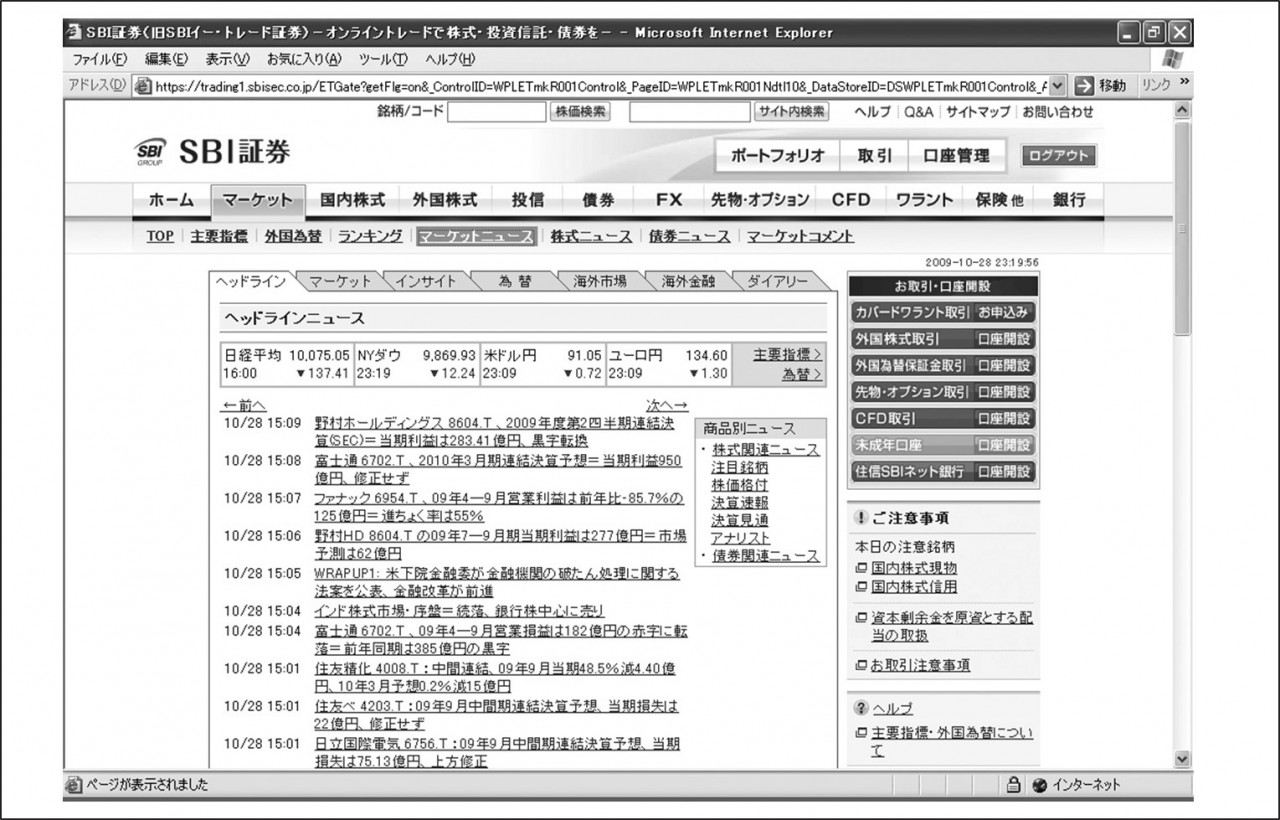Viewport: 1280px width, 820px height.
Task: Click the 次へ→ link above the news list
Action: click(668, 403)
